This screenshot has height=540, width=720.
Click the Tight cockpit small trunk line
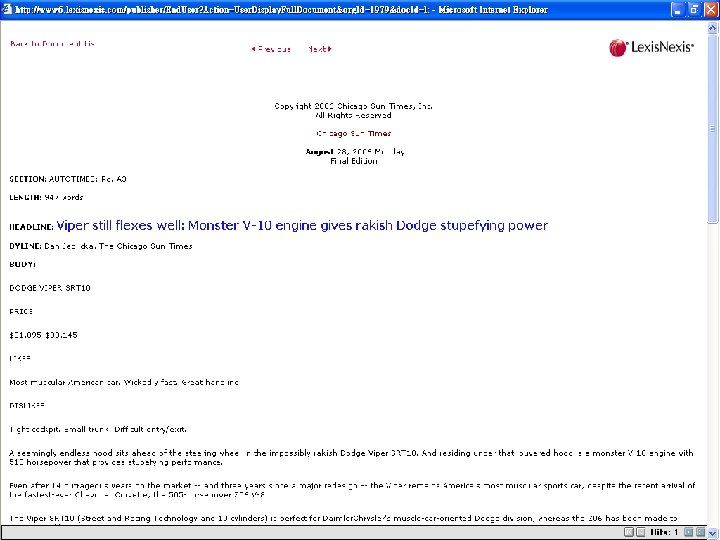click(98, 429)
